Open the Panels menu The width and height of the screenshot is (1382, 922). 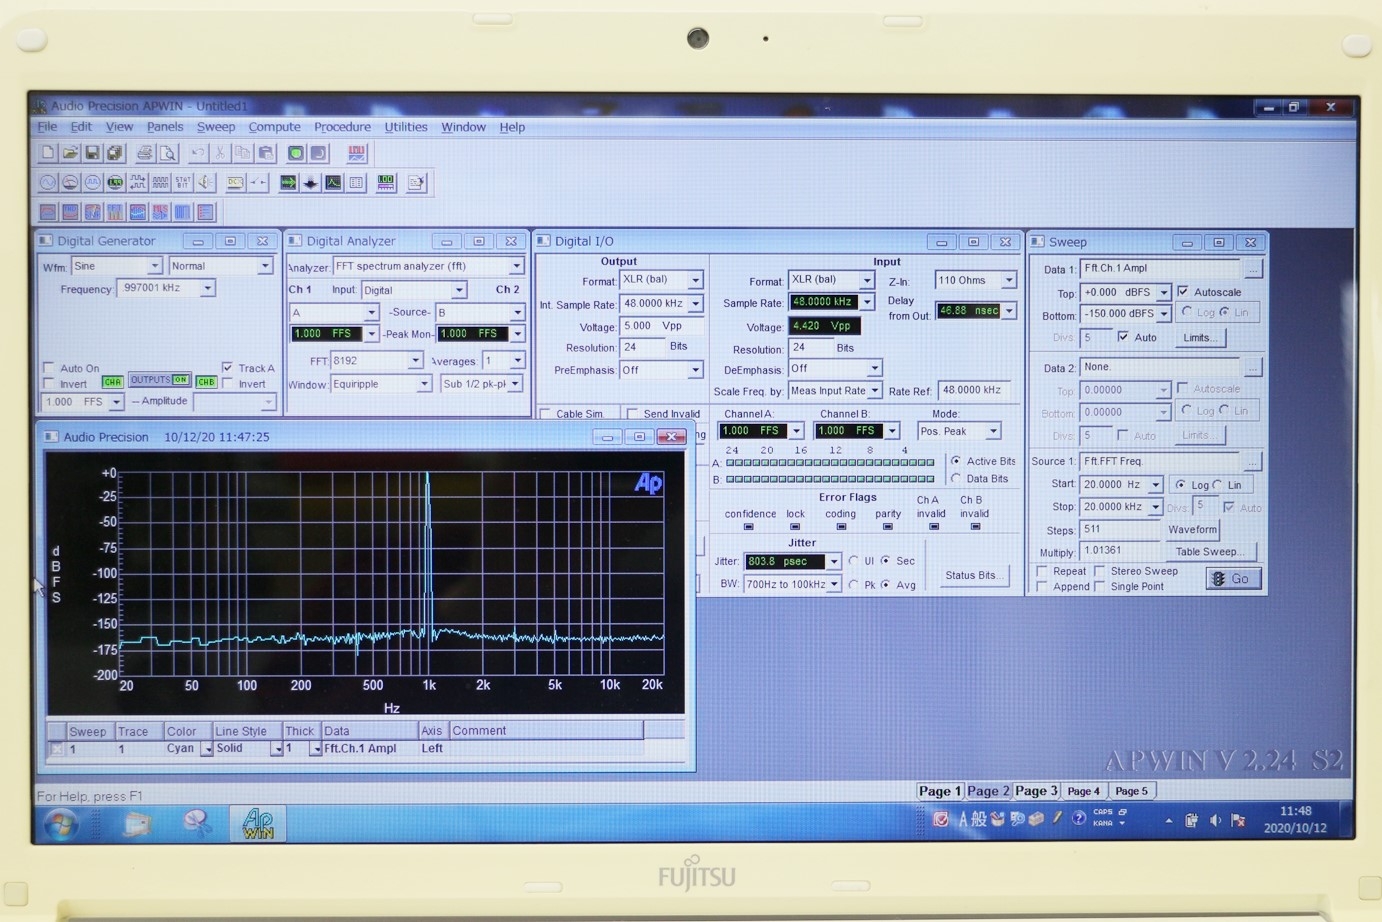click(x=165, y=127)
